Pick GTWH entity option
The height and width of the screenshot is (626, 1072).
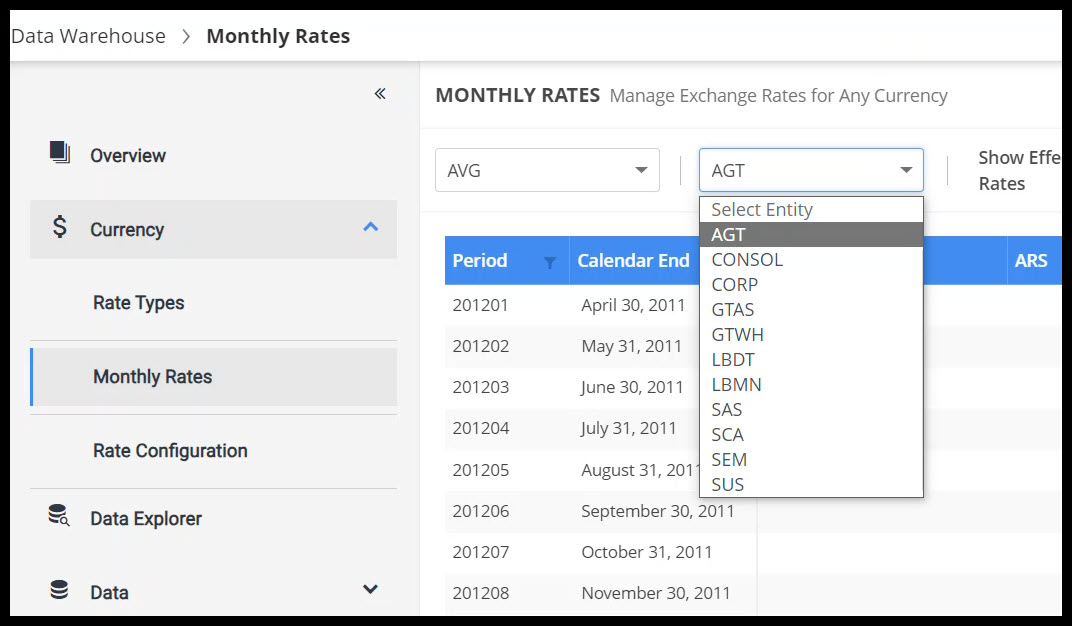tap(737, 335)
